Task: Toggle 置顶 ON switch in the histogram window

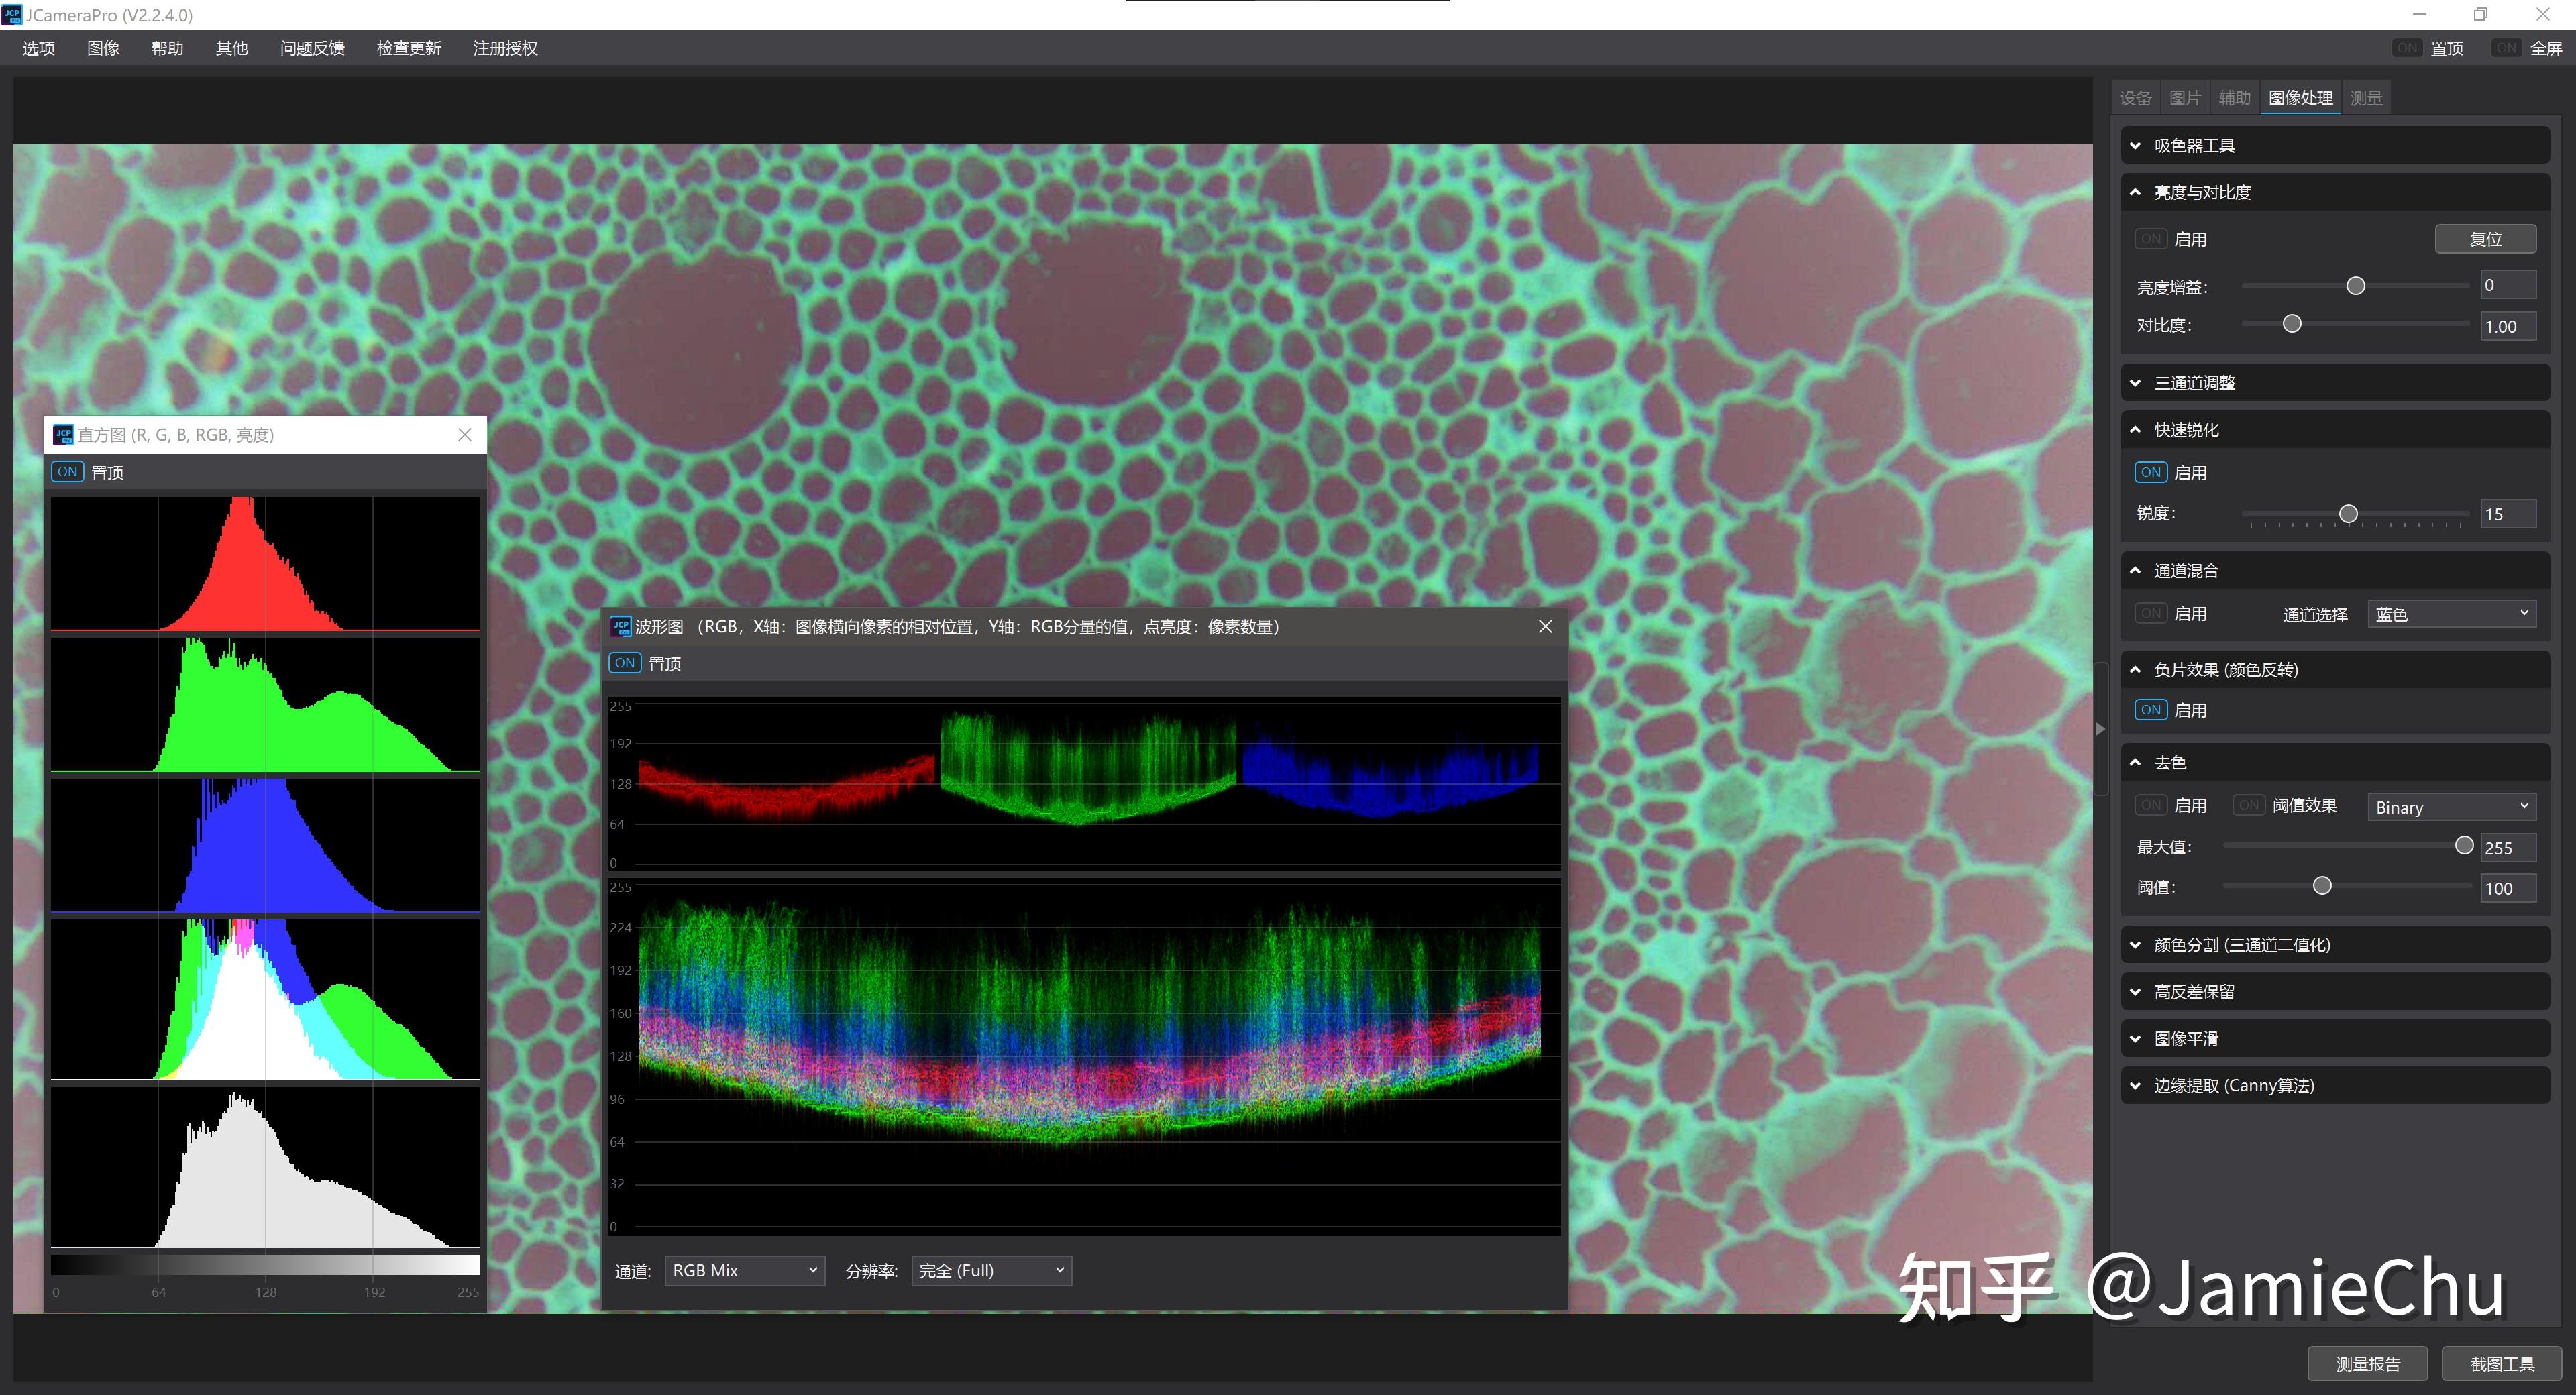Action: [68, 472]
